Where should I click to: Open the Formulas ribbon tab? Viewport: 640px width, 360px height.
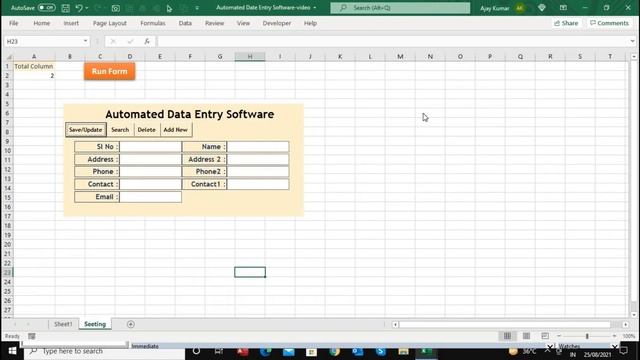pyautogui.click(x=153, y=23)
